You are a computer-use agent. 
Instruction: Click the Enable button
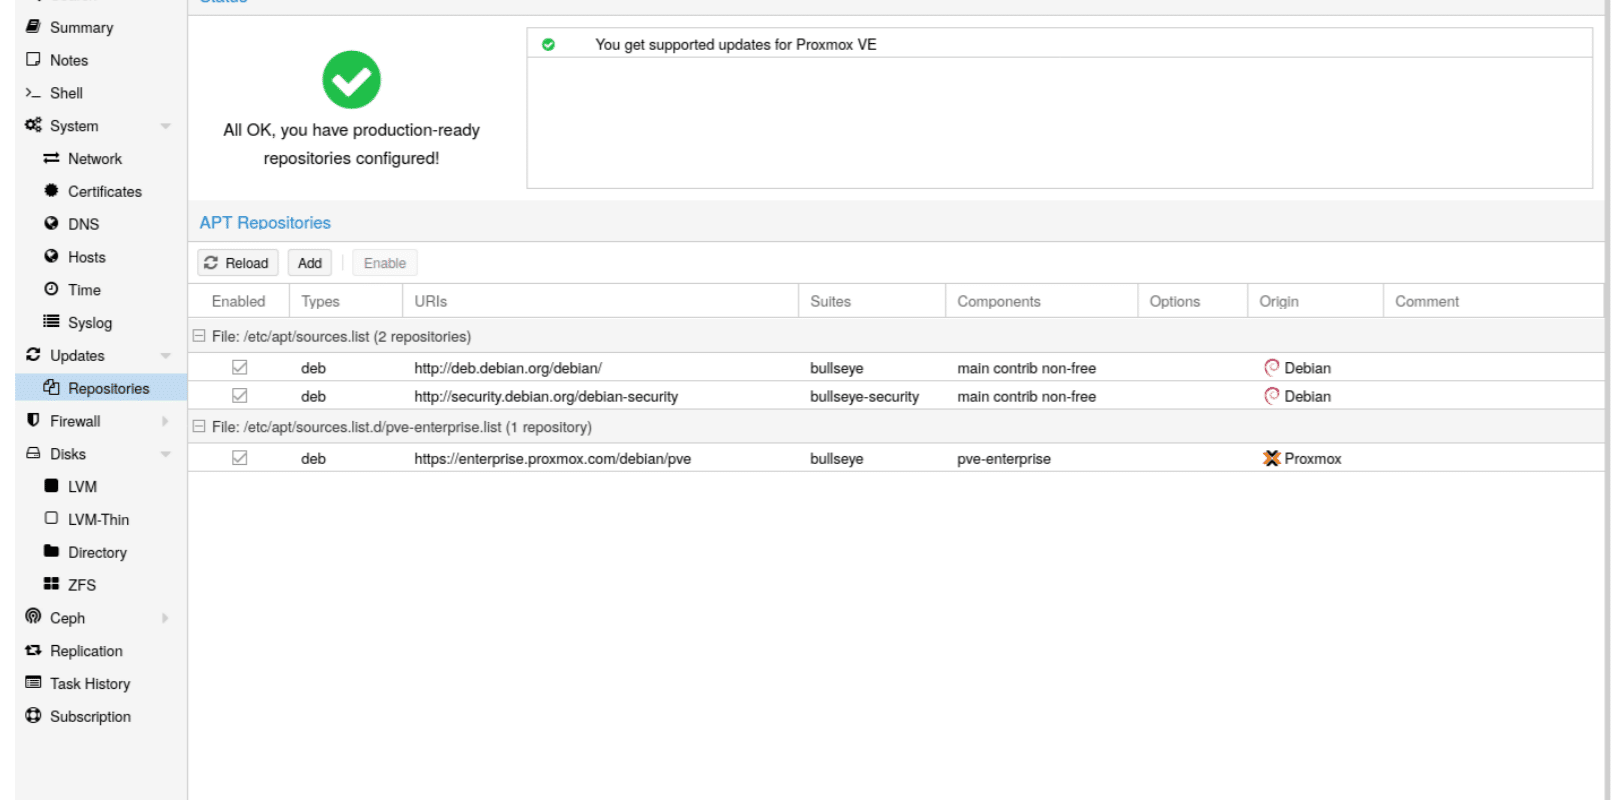pyautogui.click(x=385, y=263)
